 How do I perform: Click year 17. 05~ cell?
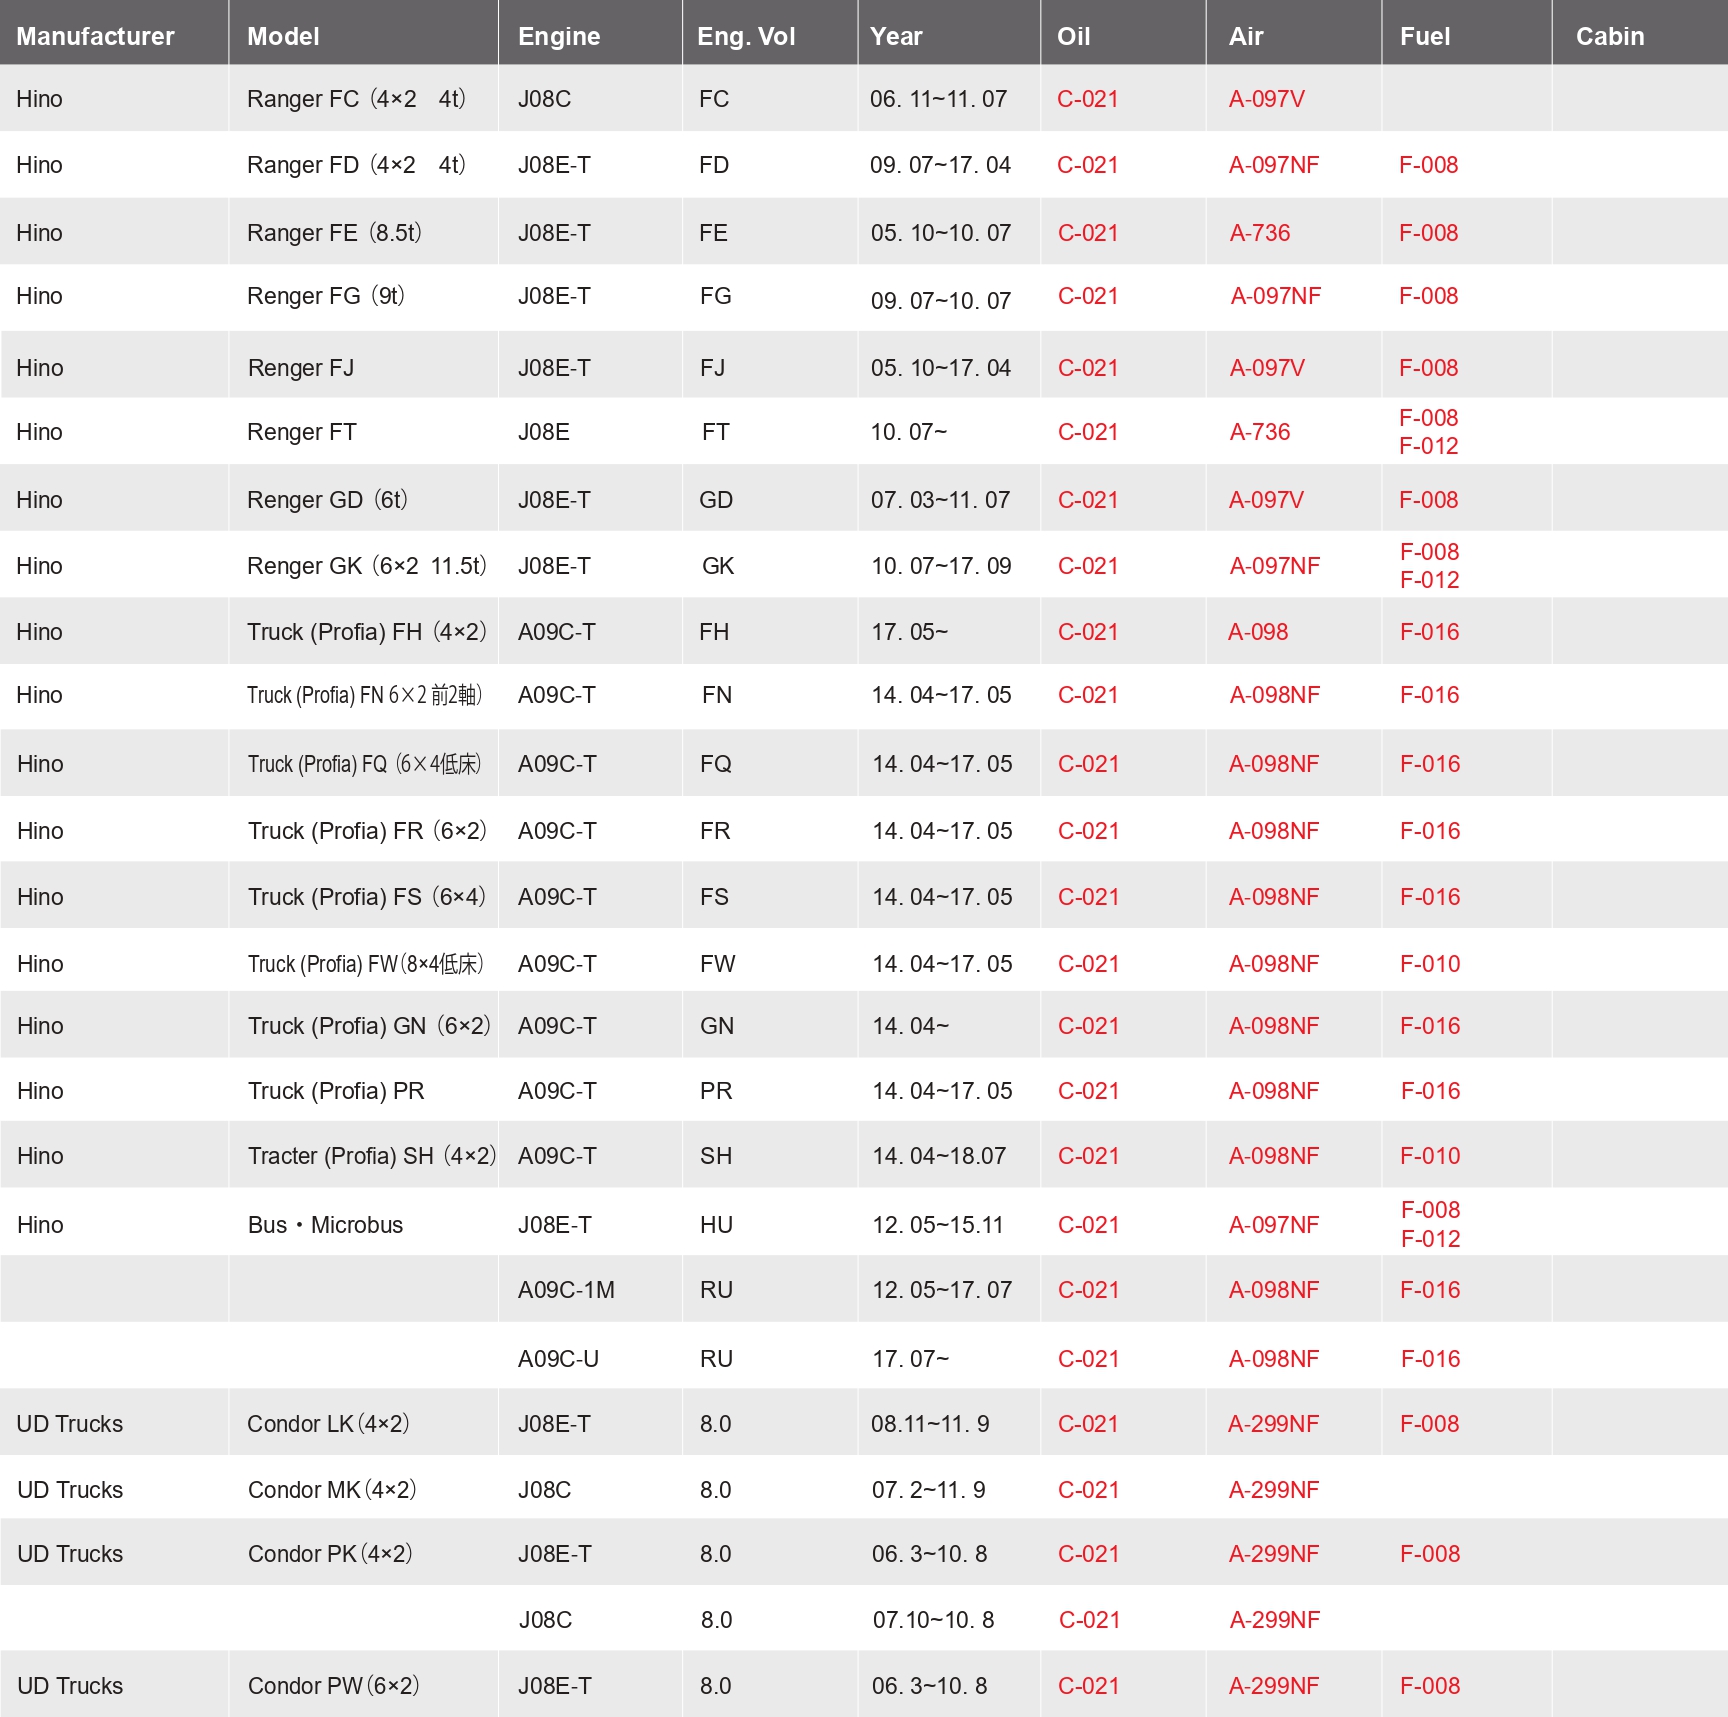coord(909,632)
